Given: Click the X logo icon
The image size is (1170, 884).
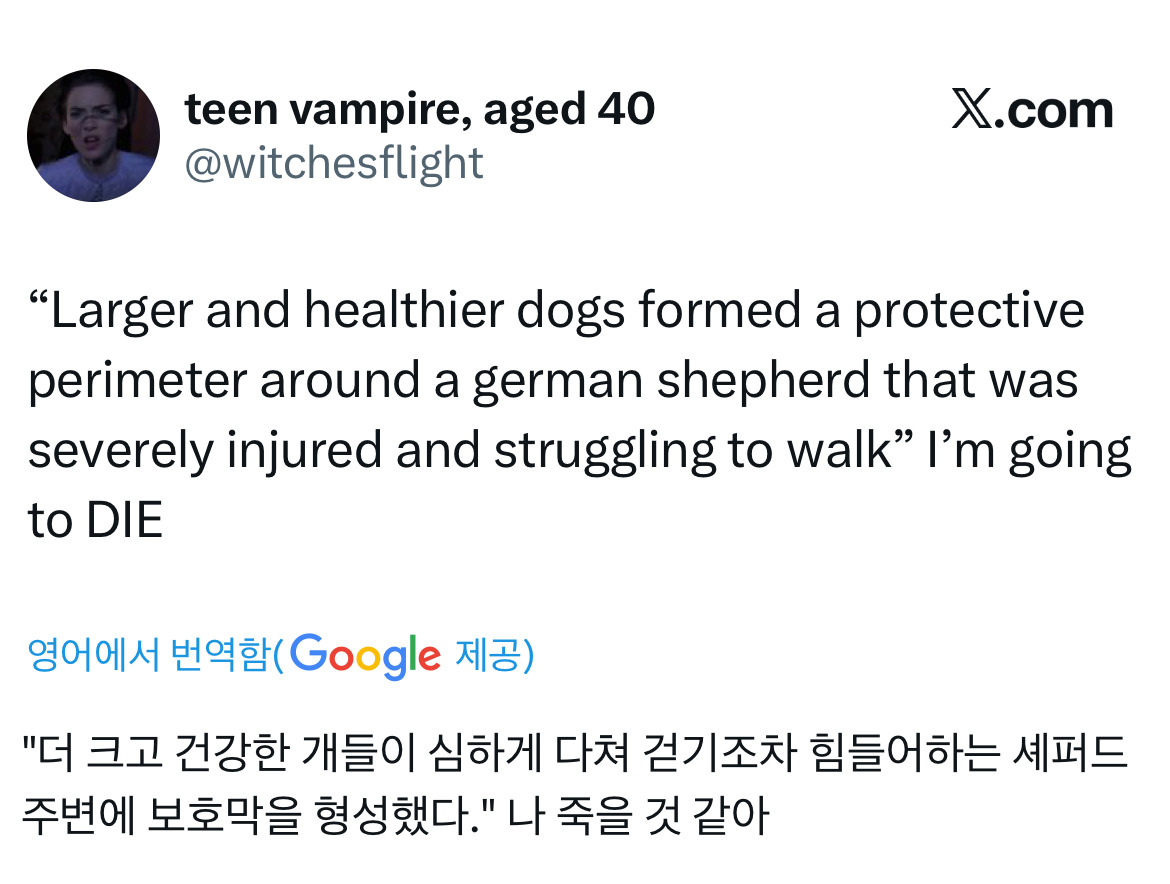Looking at the screenshot, I should 975,111.
